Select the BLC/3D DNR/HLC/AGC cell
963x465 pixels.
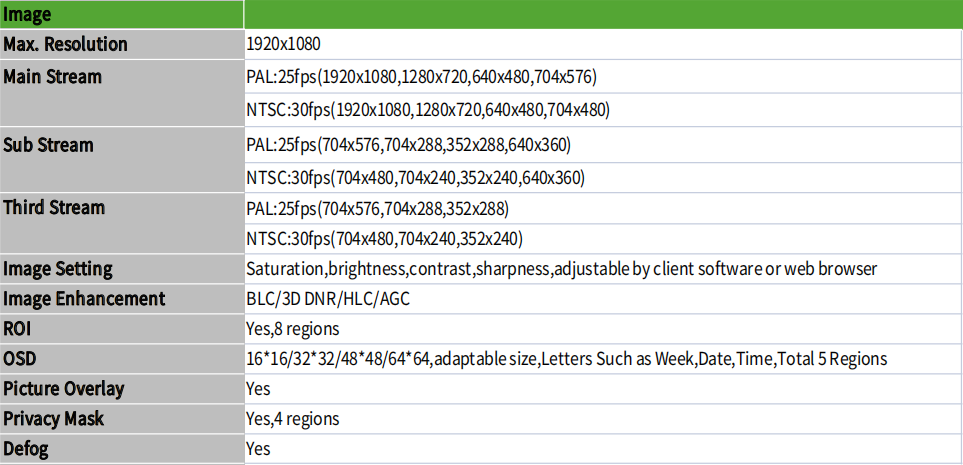(x=603, y=299)
